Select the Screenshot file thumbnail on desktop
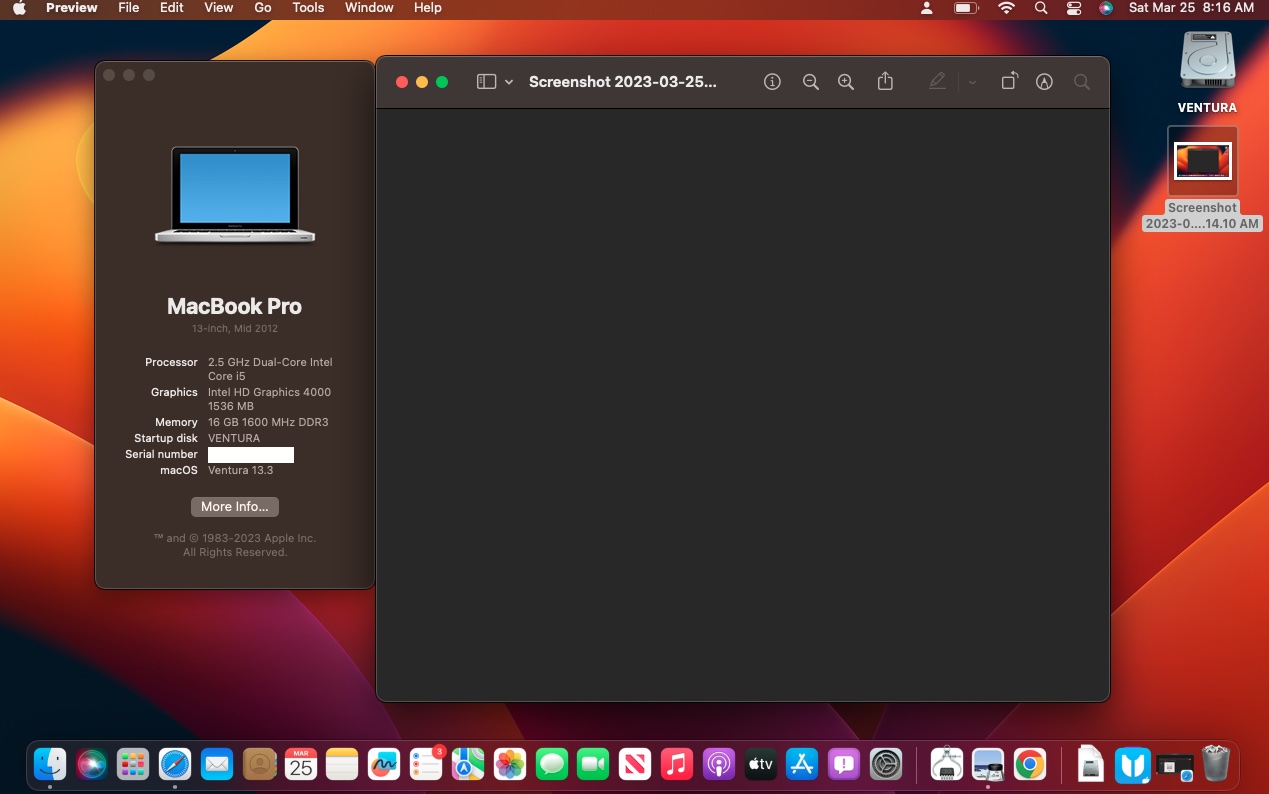 tap(1203, 161)
